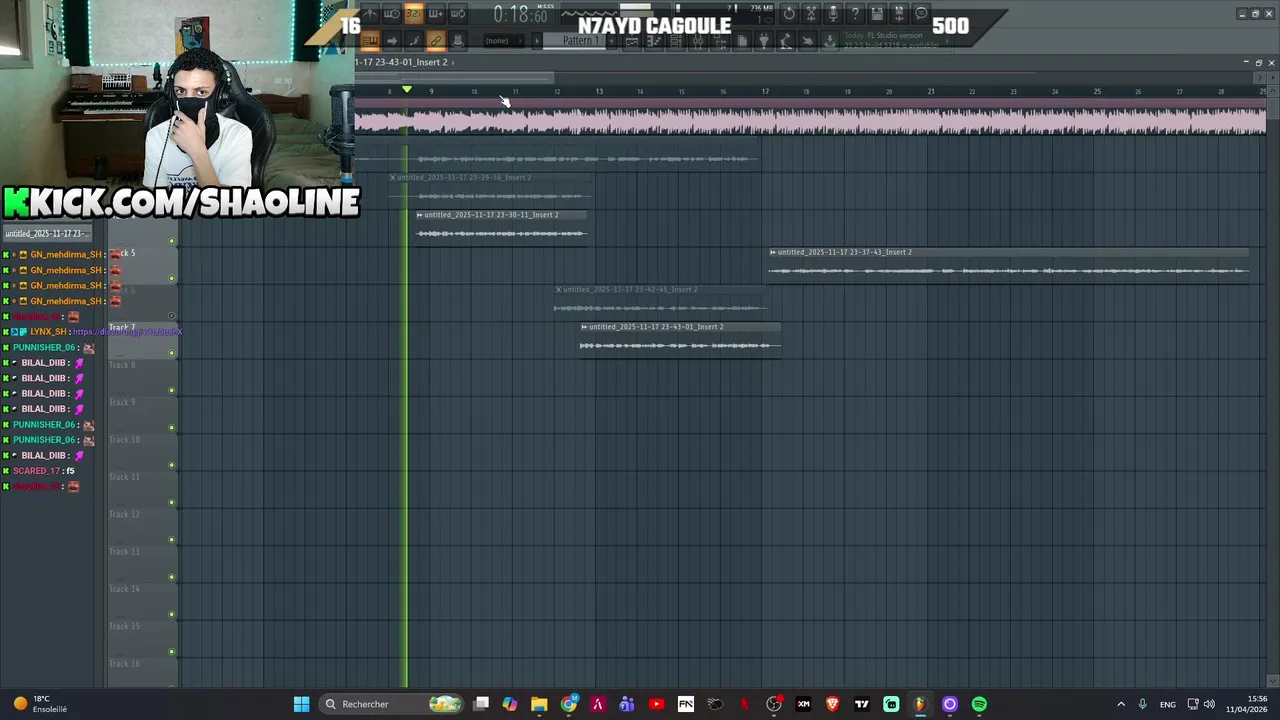Open Google Chrome from taskbar
1280x720 pixels.
pyautogui.click(x=569, y=704)
